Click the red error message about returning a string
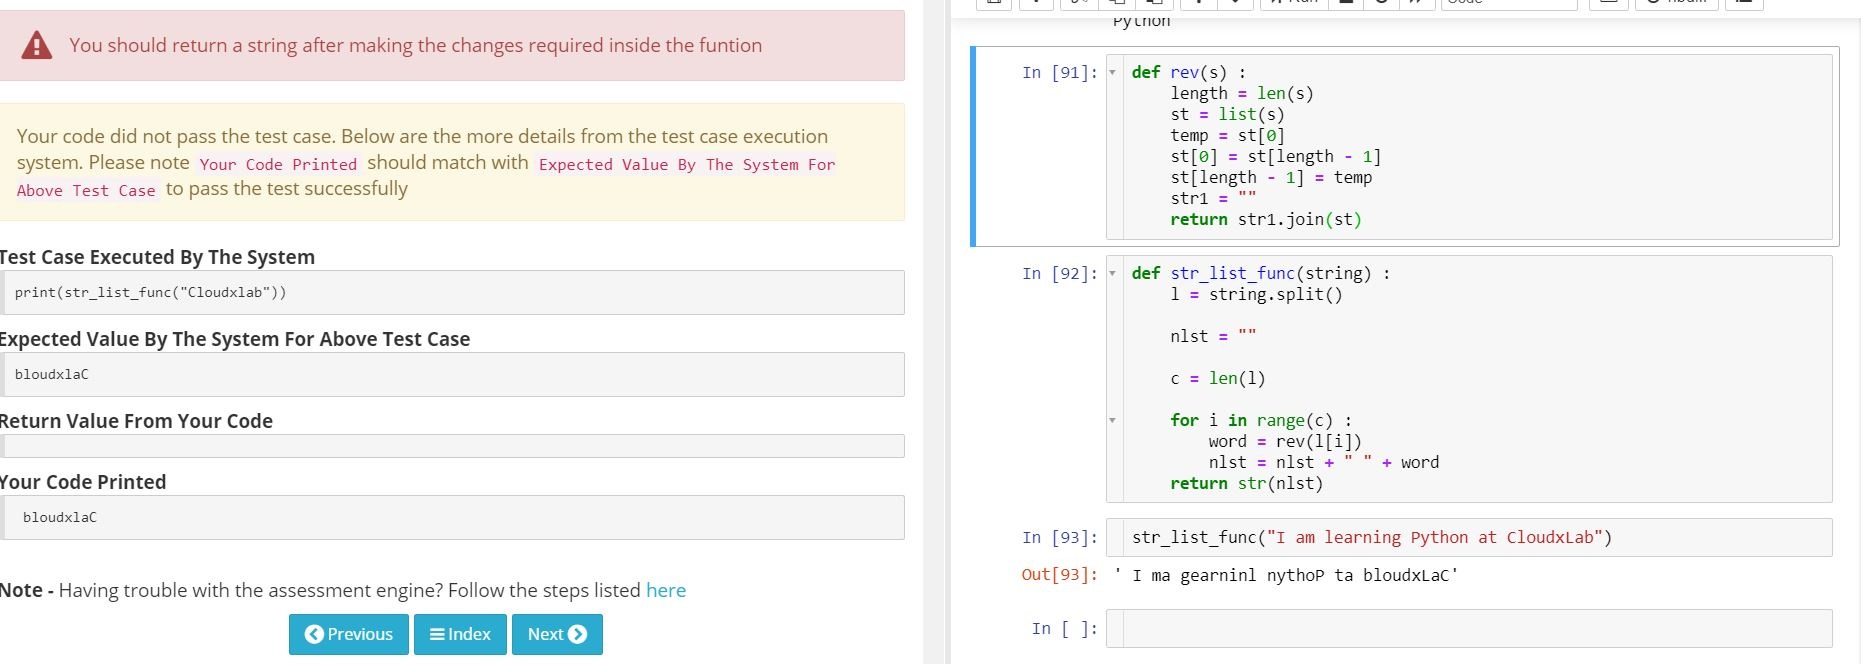 point(415,45)
